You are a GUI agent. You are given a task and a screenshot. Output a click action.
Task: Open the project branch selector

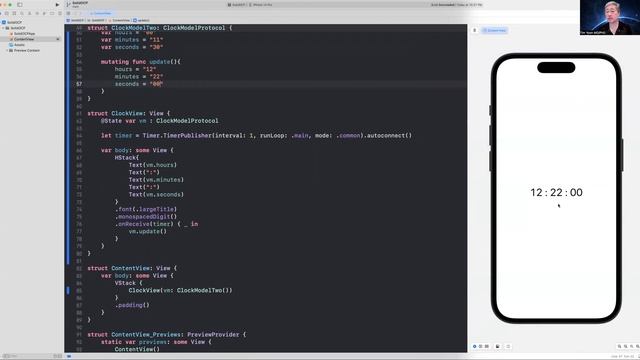78,4
